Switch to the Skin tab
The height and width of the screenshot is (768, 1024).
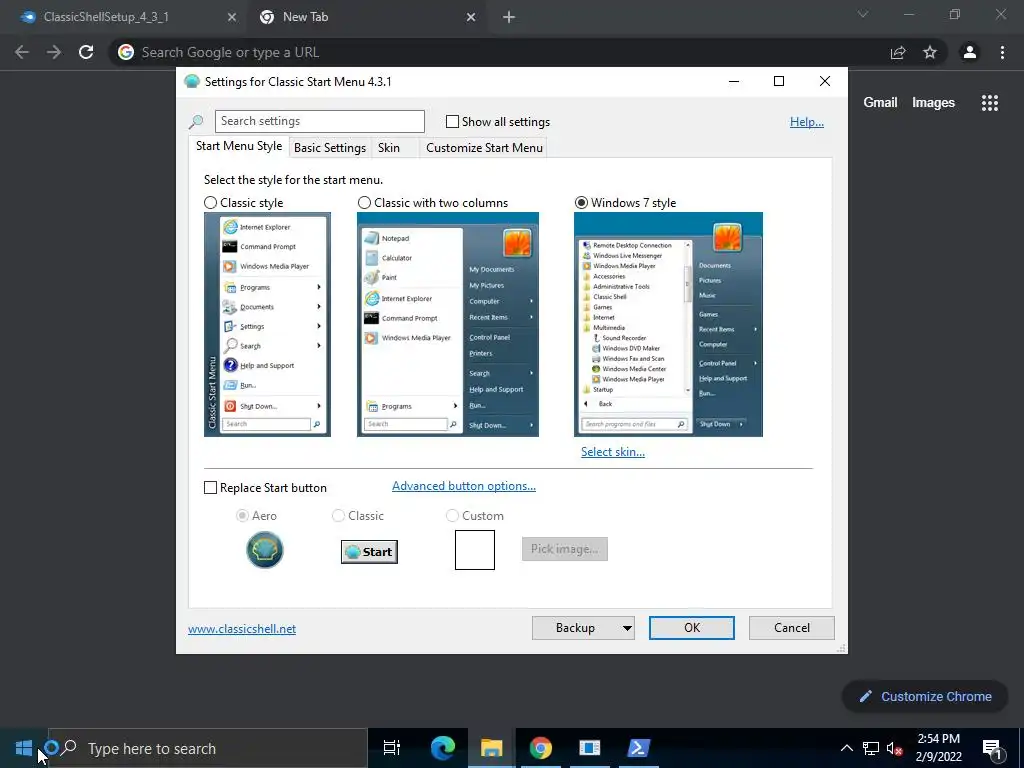(x=394, y=148)
